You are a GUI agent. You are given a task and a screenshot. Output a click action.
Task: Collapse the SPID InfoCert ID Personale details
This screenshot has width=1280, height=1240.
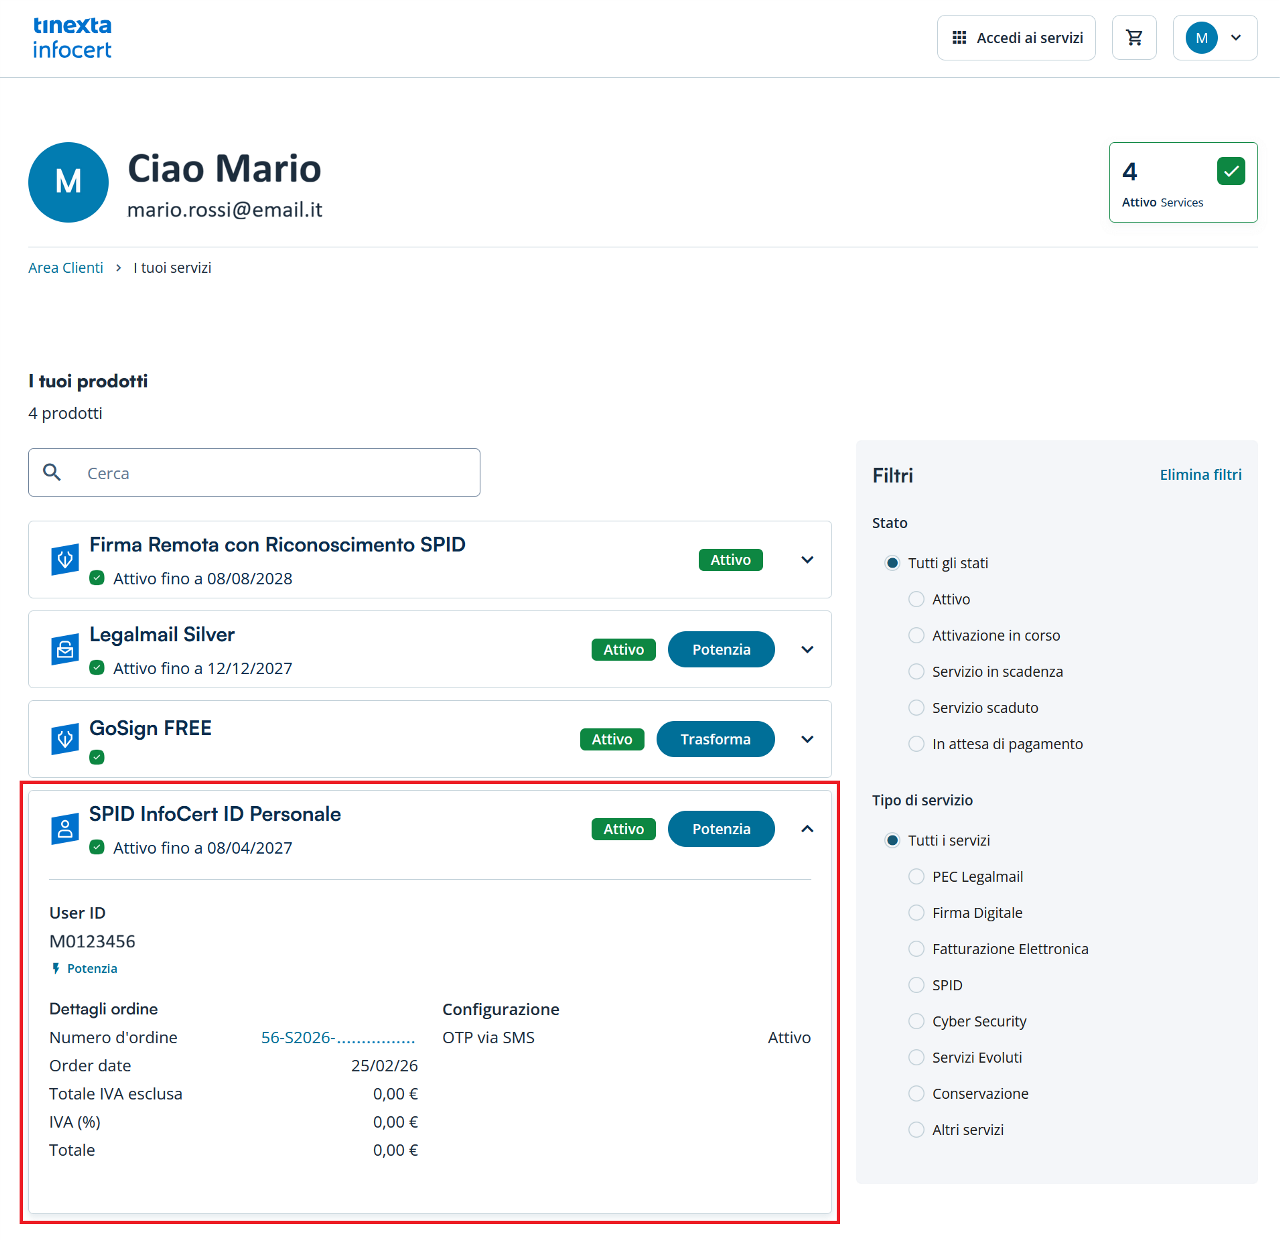[807, 829]
